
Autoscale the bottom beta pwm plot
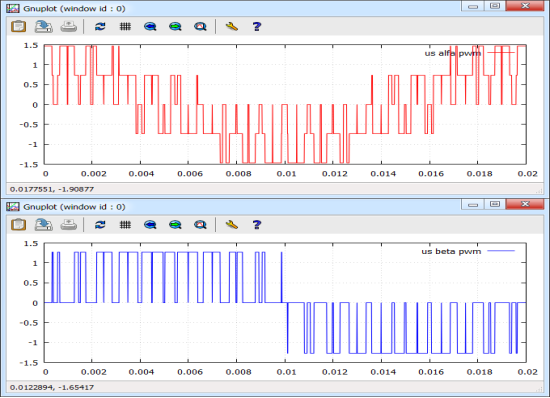coord(200,224)
